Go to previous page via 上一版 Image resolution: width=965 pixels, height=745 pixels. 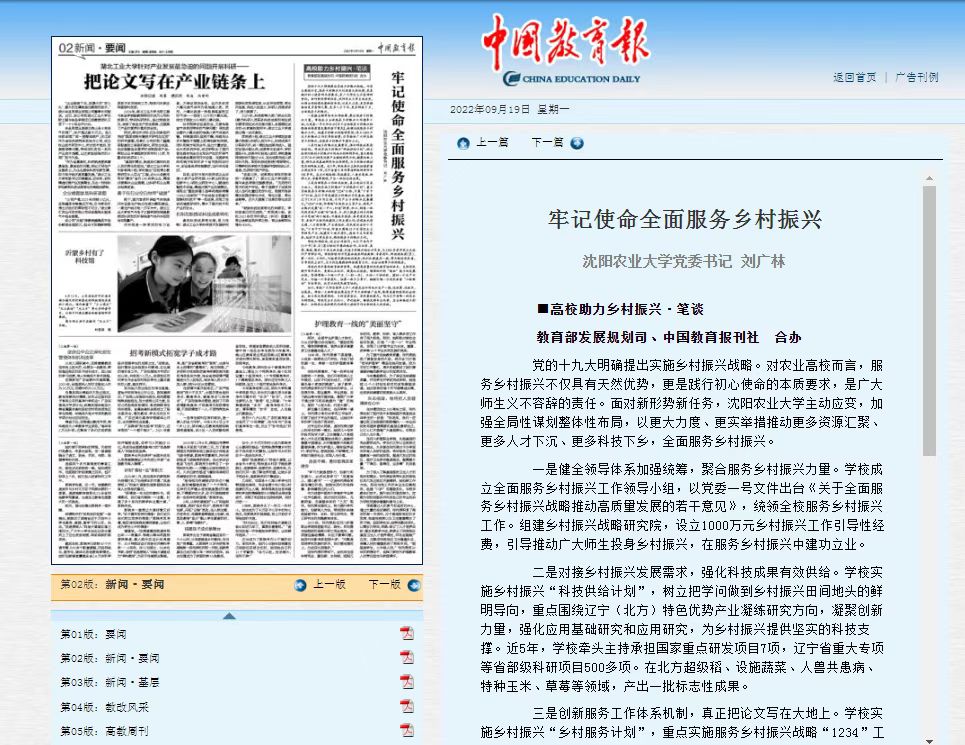[x=329, y=584]
